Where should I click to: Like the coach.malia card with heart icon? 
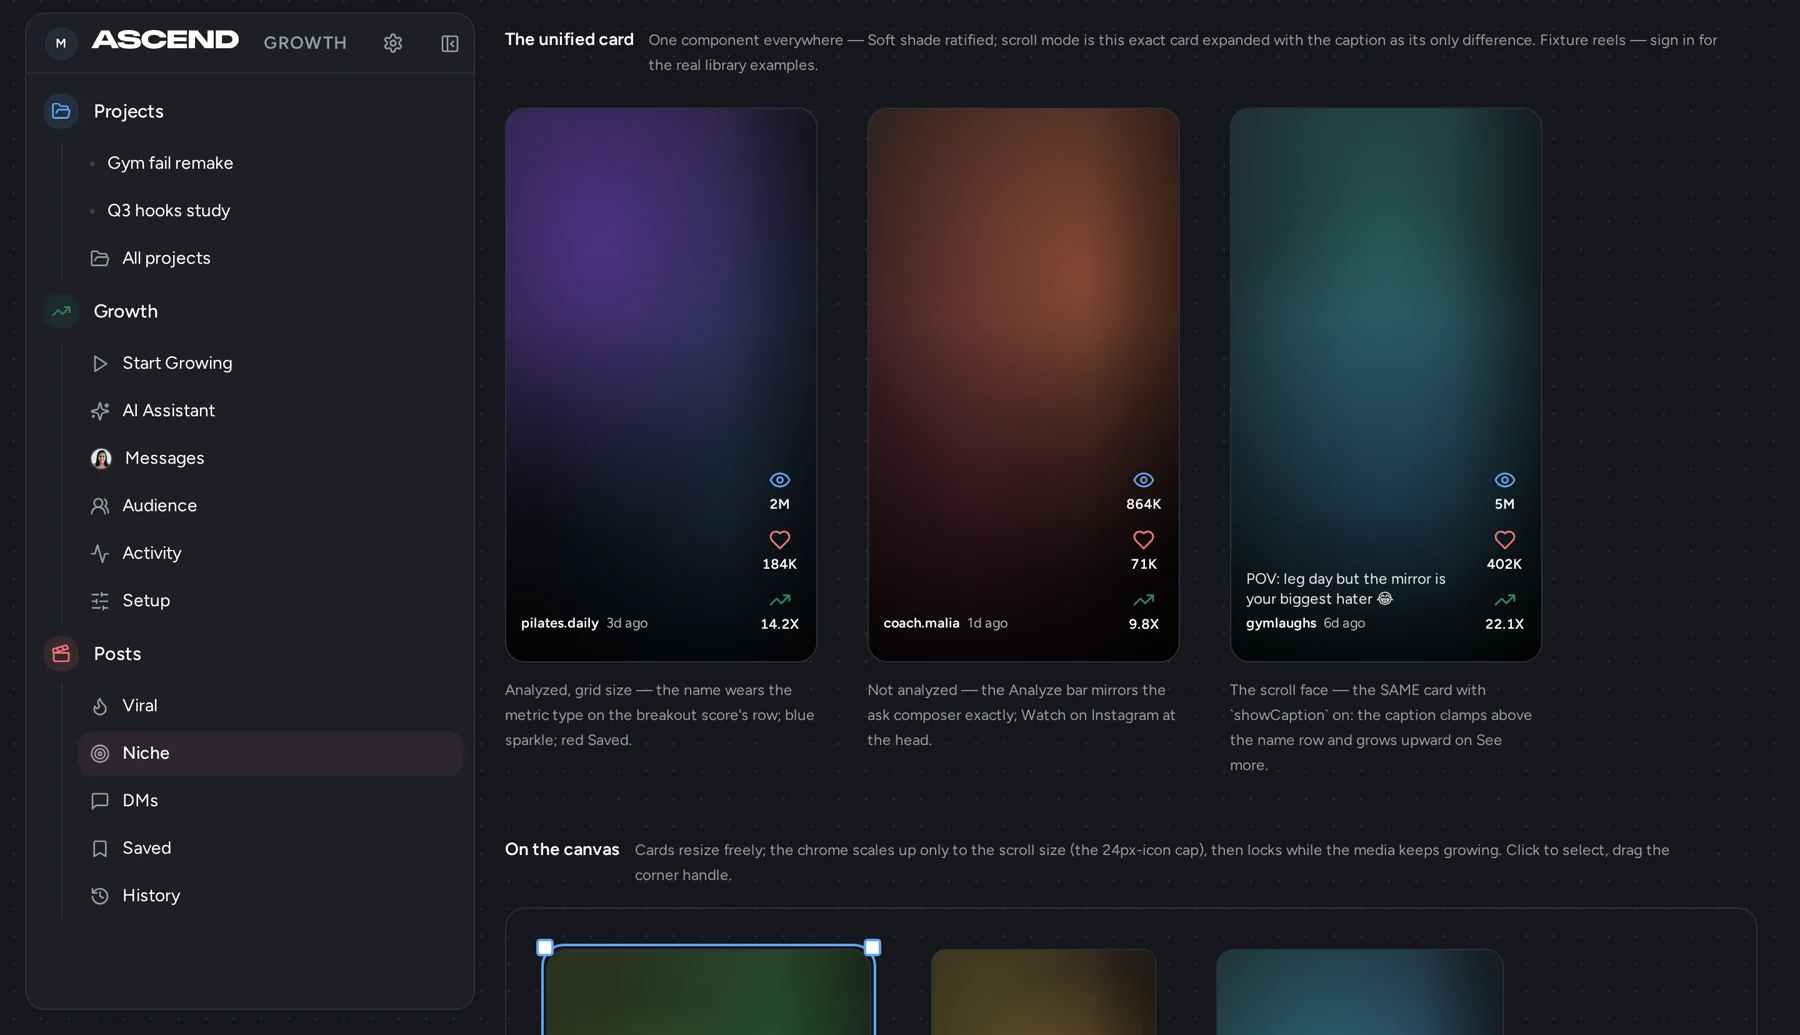coord(1143,540)
